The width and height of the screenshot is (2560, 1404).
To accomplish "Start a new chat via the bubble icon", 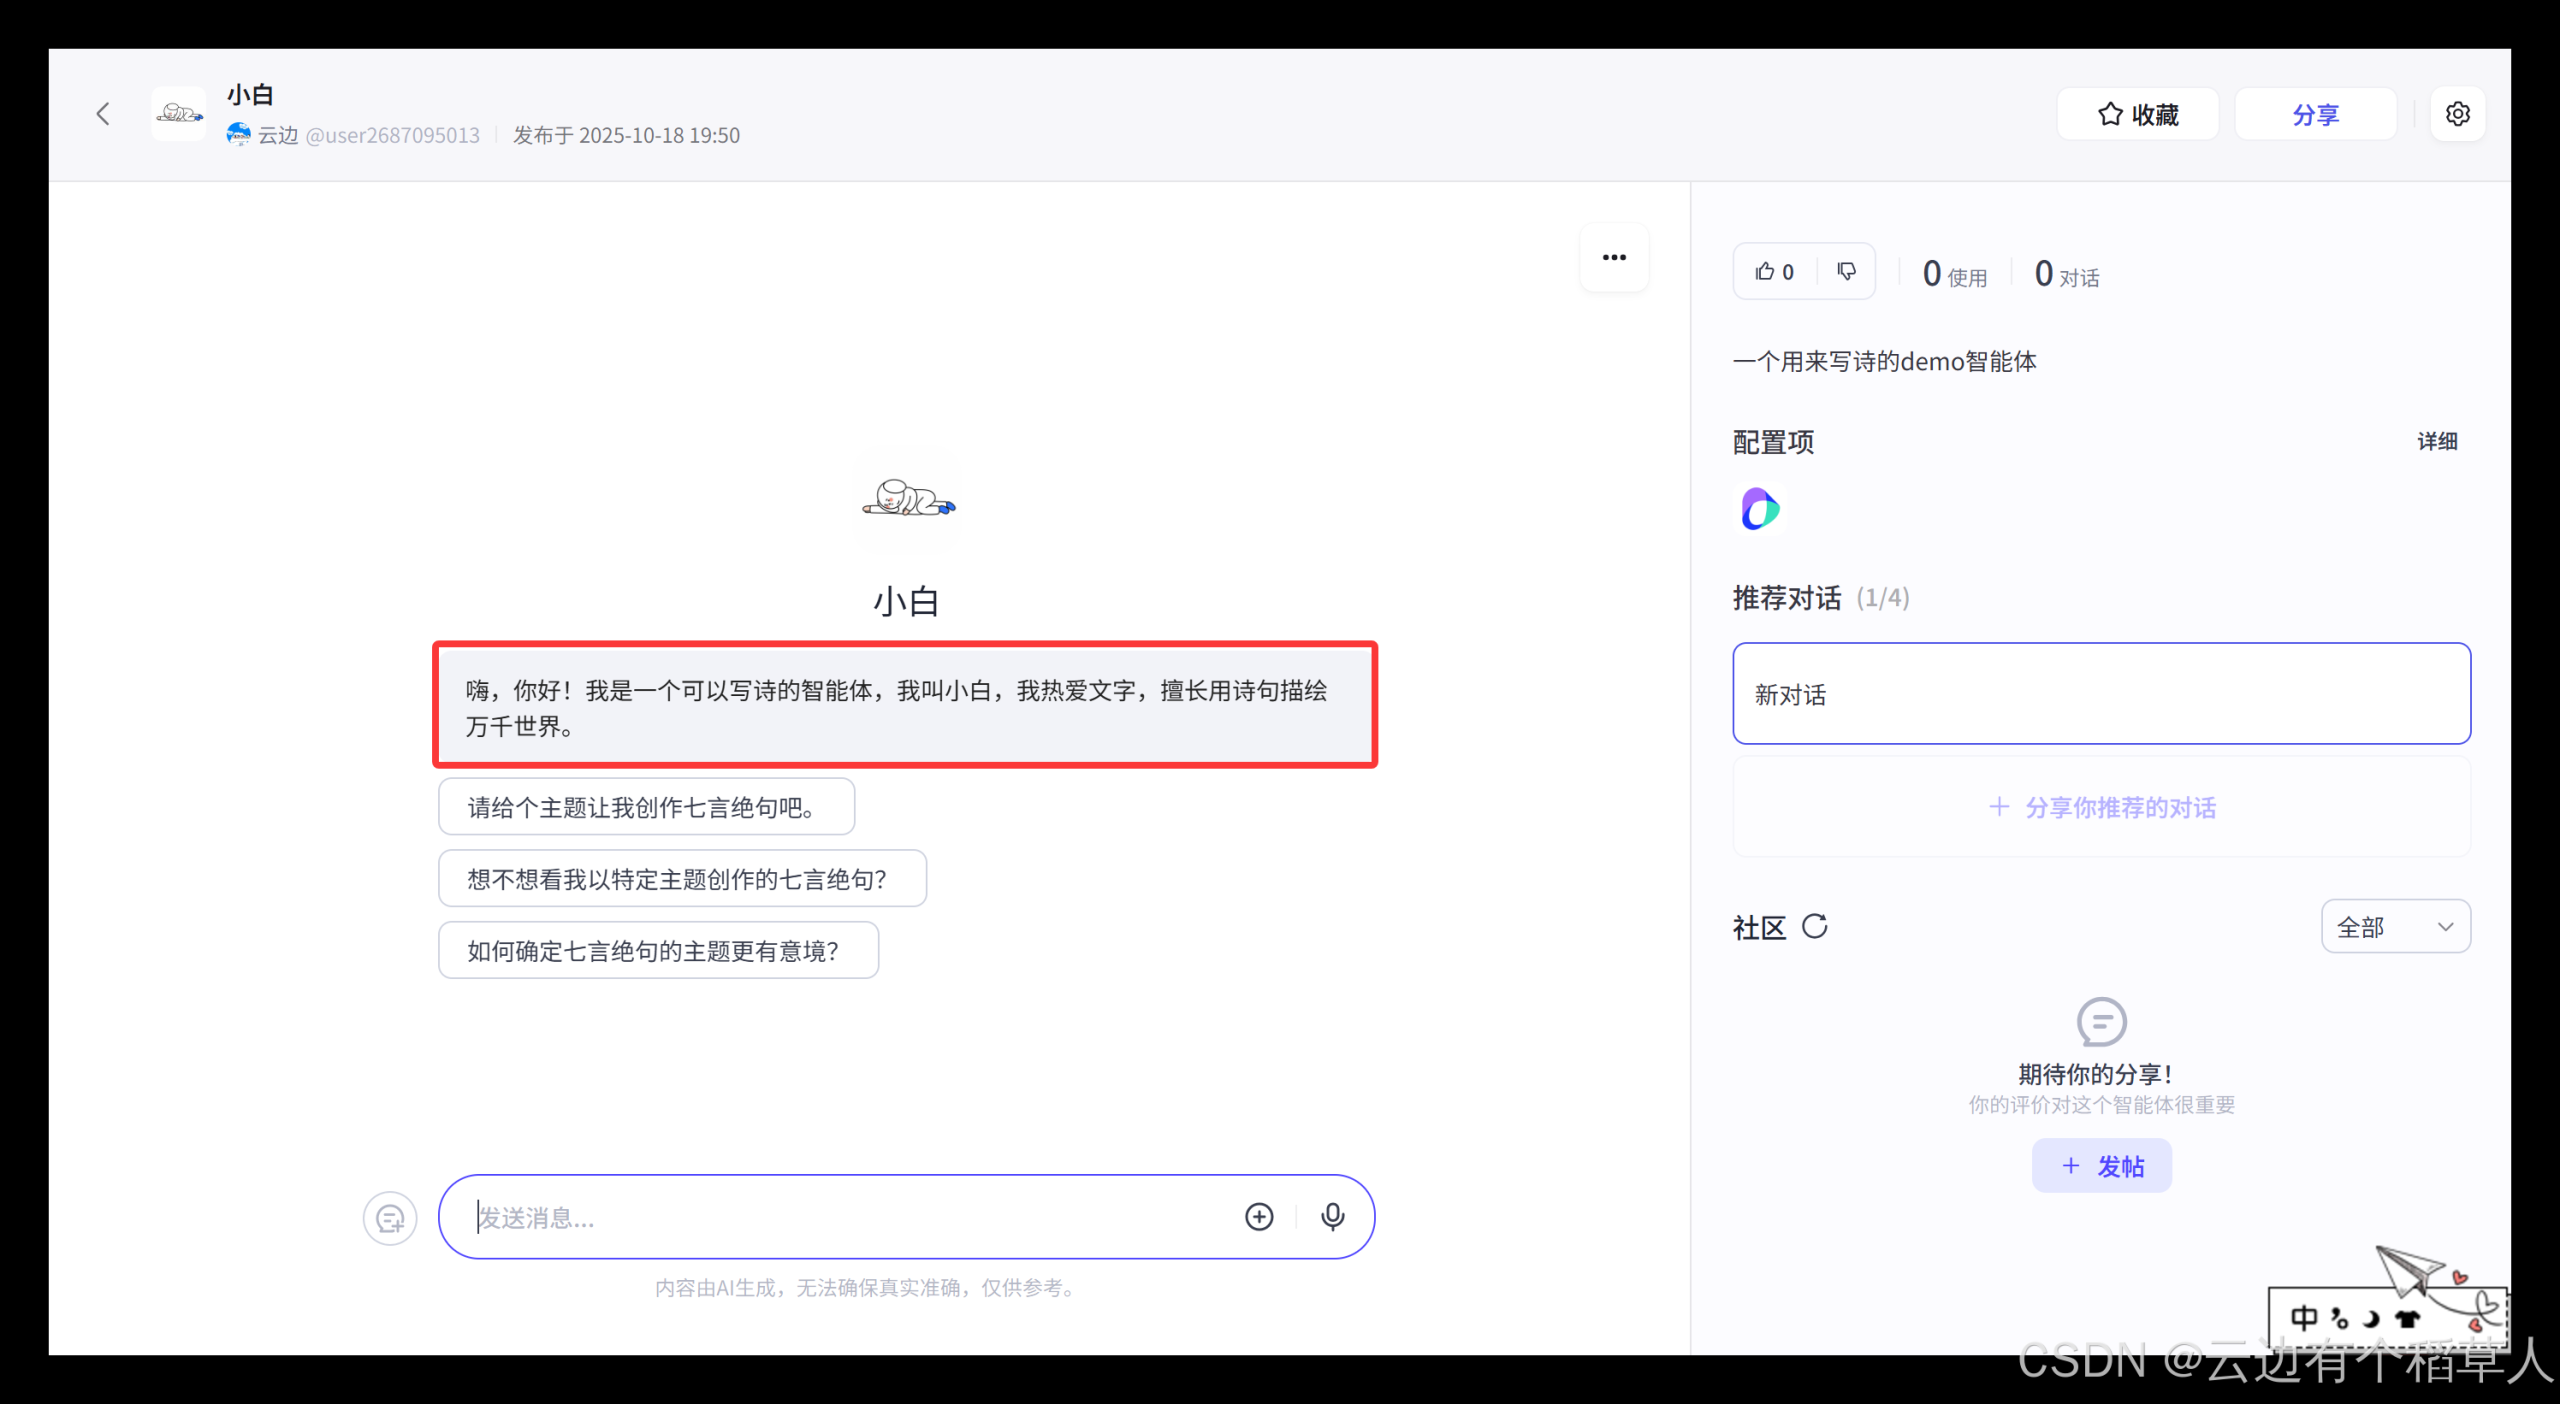I will (390, 1218).
